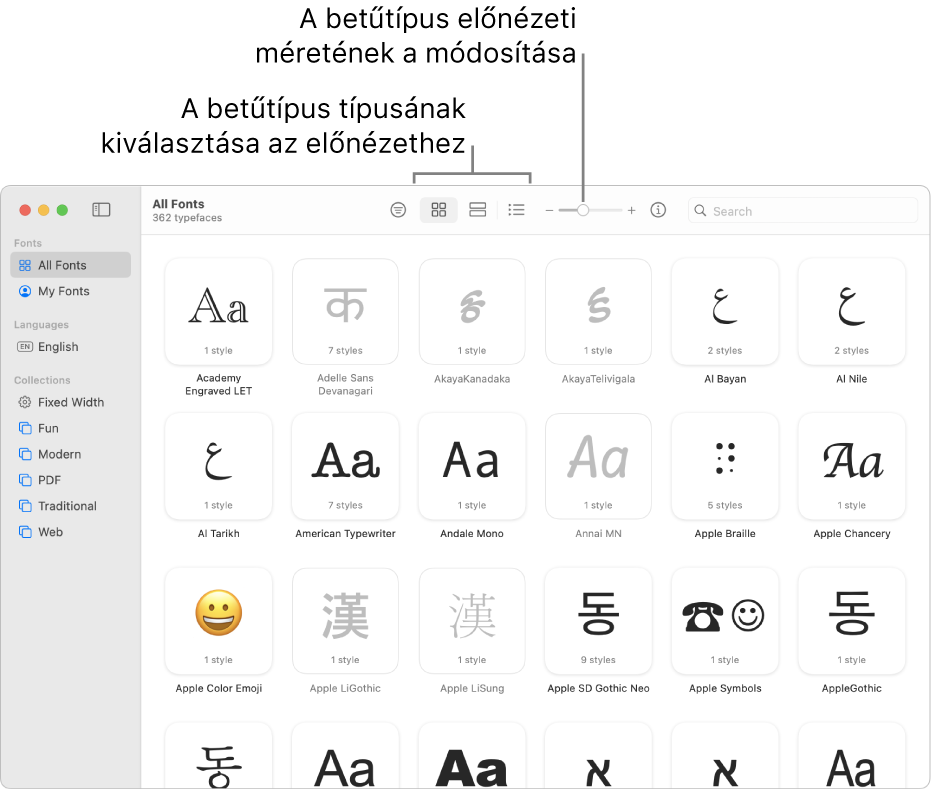Open the filter options icon
The image size is (934, 790).
pos(398,210)
